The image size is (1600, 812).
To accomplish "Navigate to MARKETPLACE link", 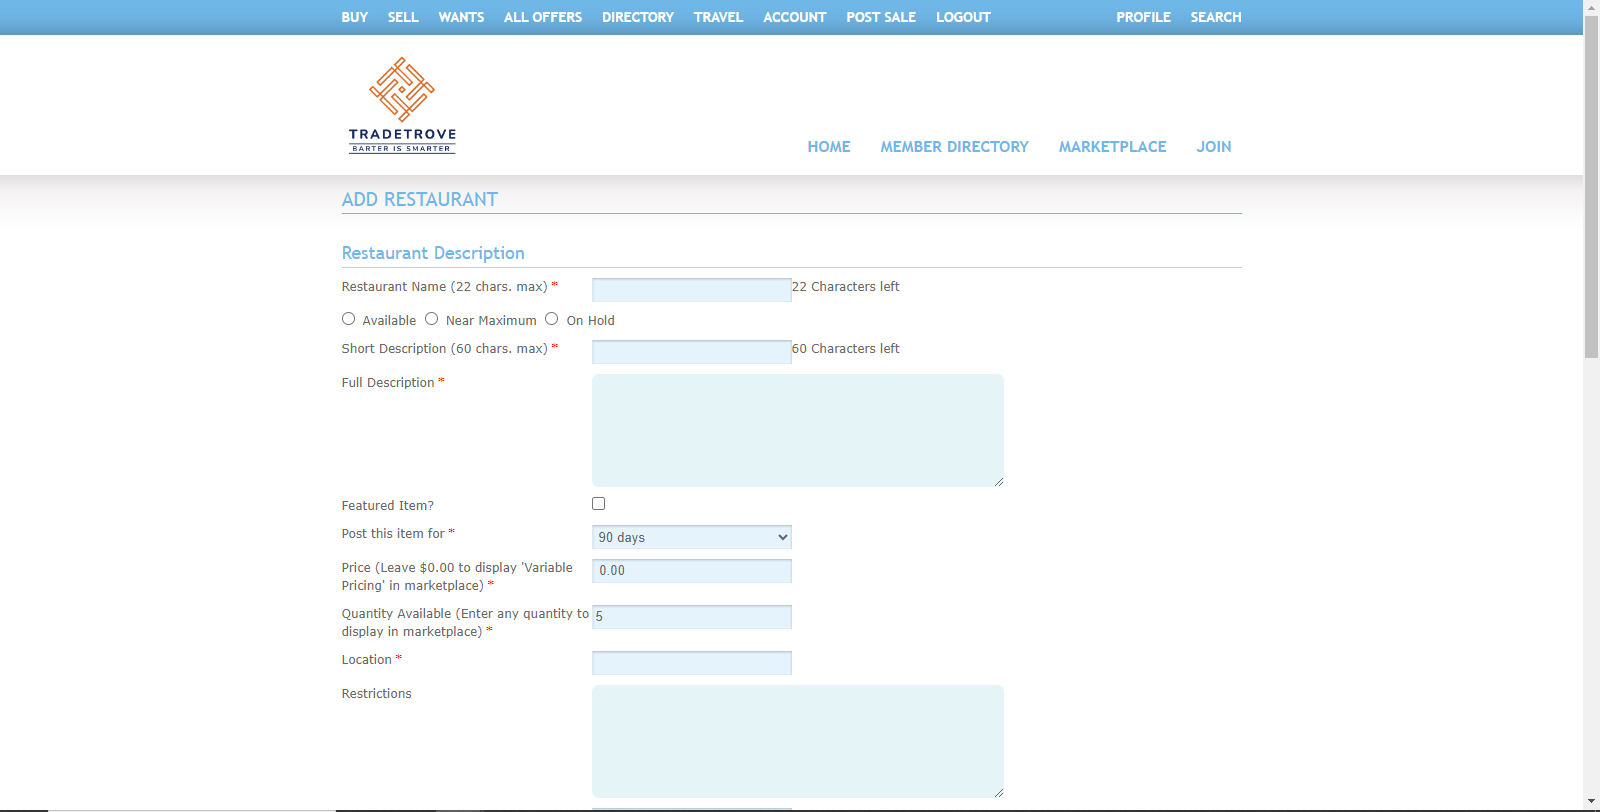I will [x=1112, y=147].
